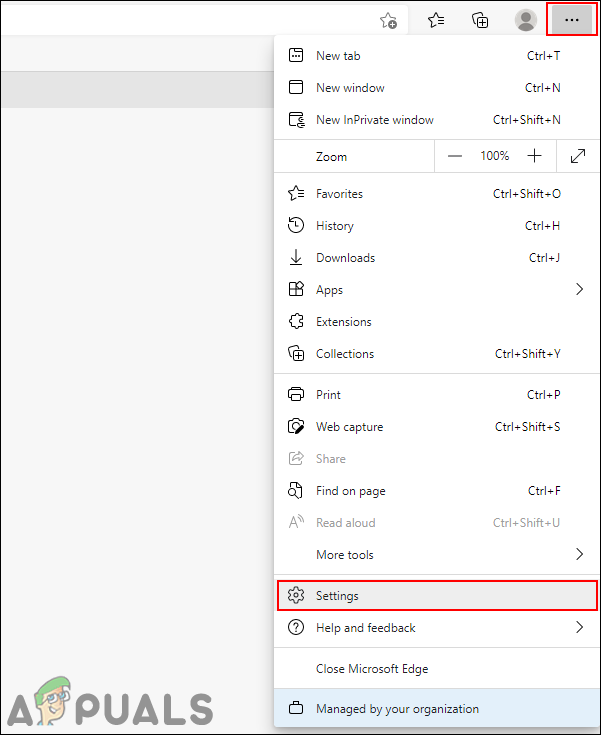Expand the Apps submenu arrow
The height and width of the screenshot is (735, 601).
tap(579, 290)
